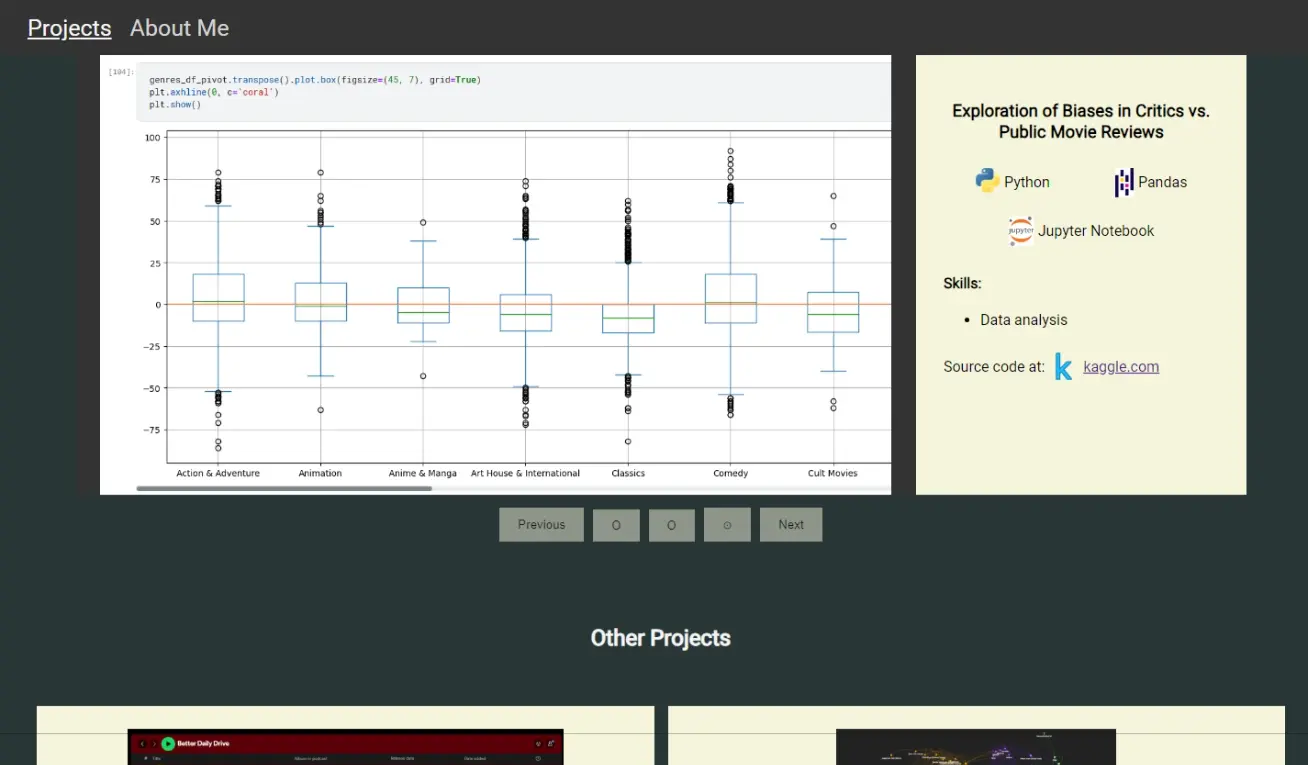1308x765 pixels.
Task: Click the 'Action & Adventure' axis label
Action: pos(218,473)
